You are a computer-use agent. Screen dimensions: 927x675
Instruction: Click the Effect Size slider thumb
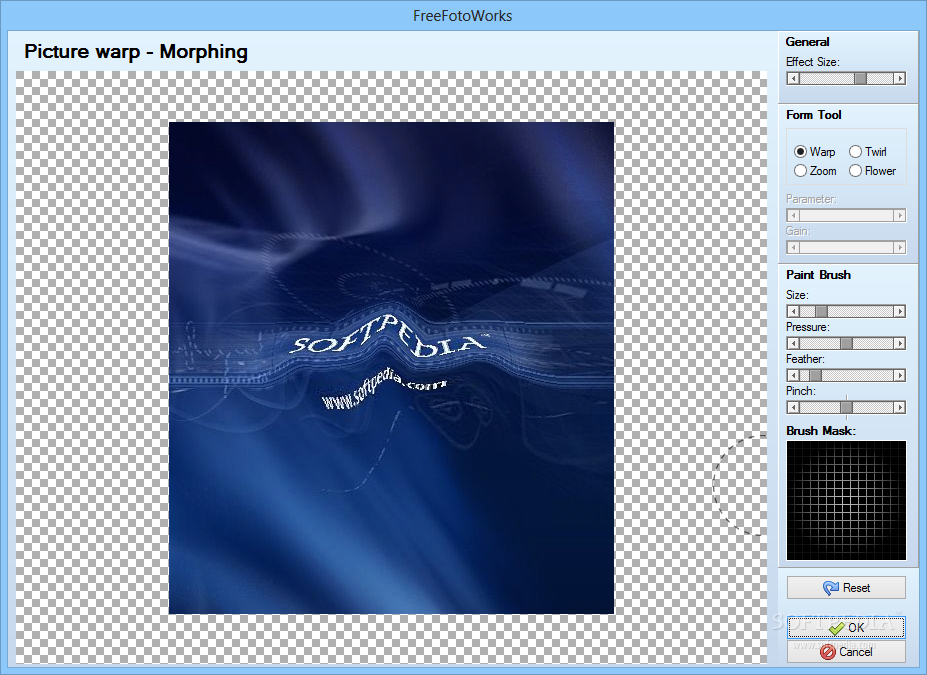tap(860, 79)
